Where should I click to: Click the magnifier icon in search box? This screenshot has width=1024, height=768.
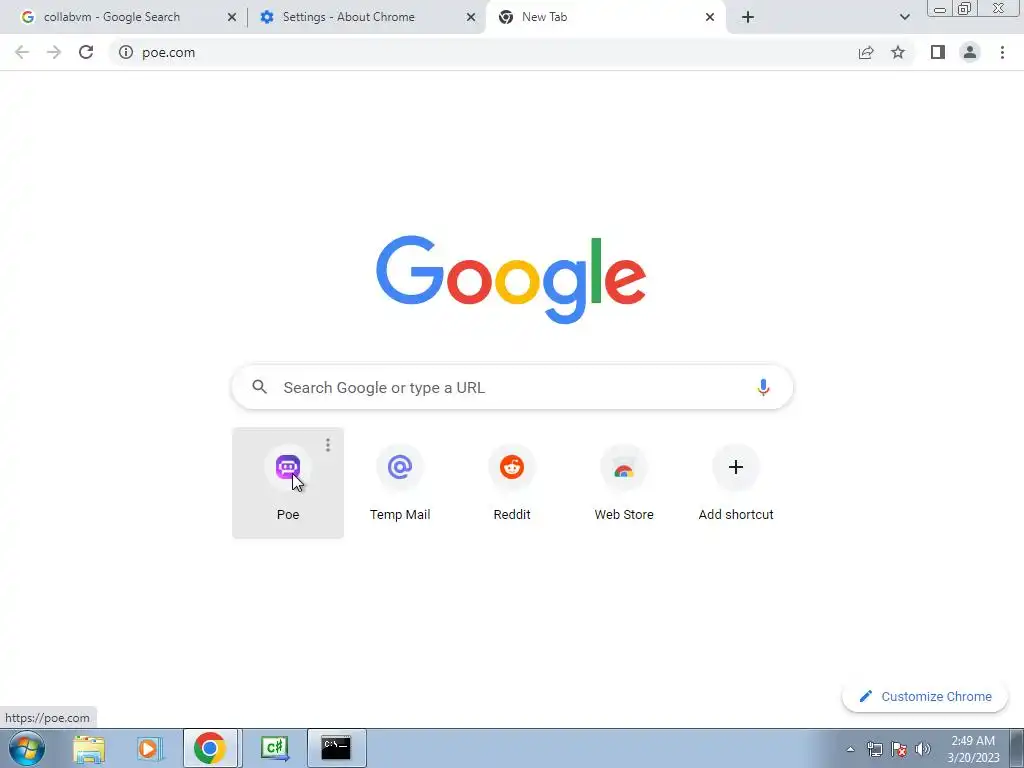coord(260,387)
